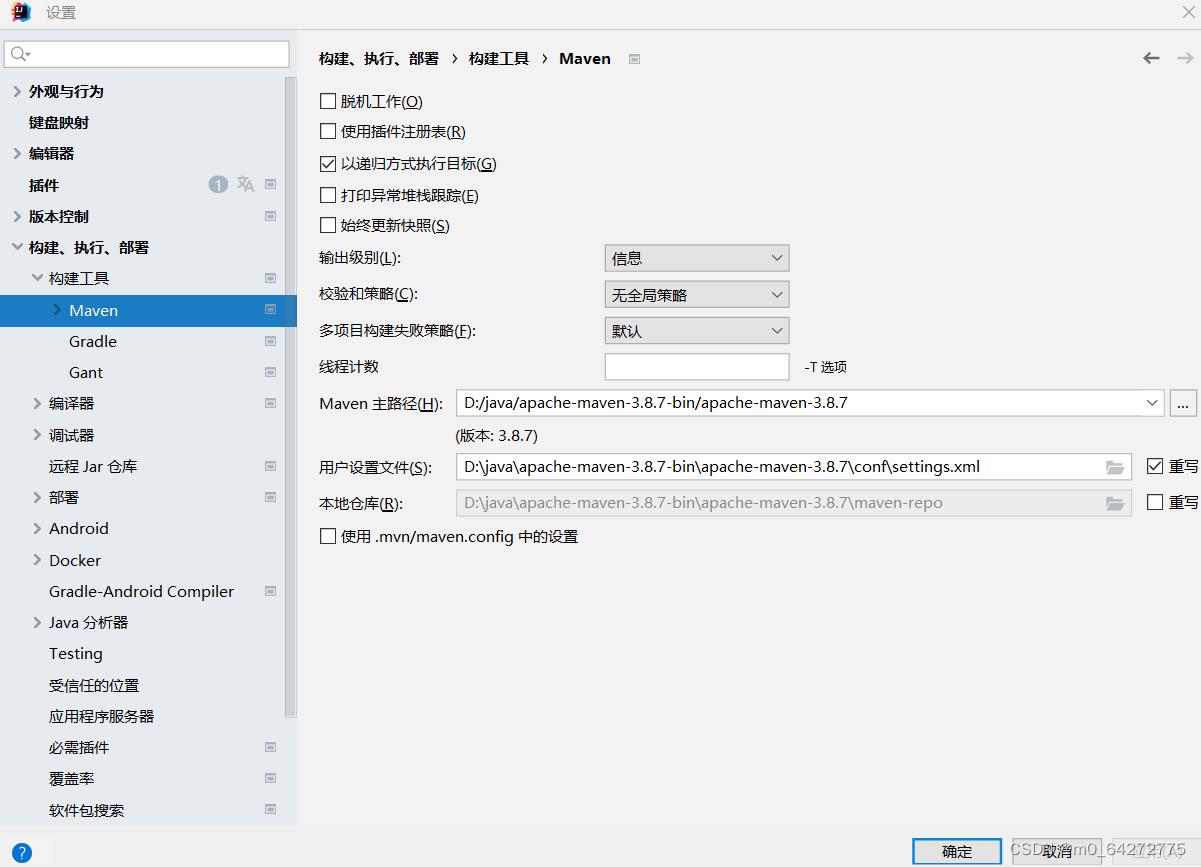This screenshot has width=1201, height=867.
Task: Collapse the 构建工具 tree node
Action: tap(37, 278)
